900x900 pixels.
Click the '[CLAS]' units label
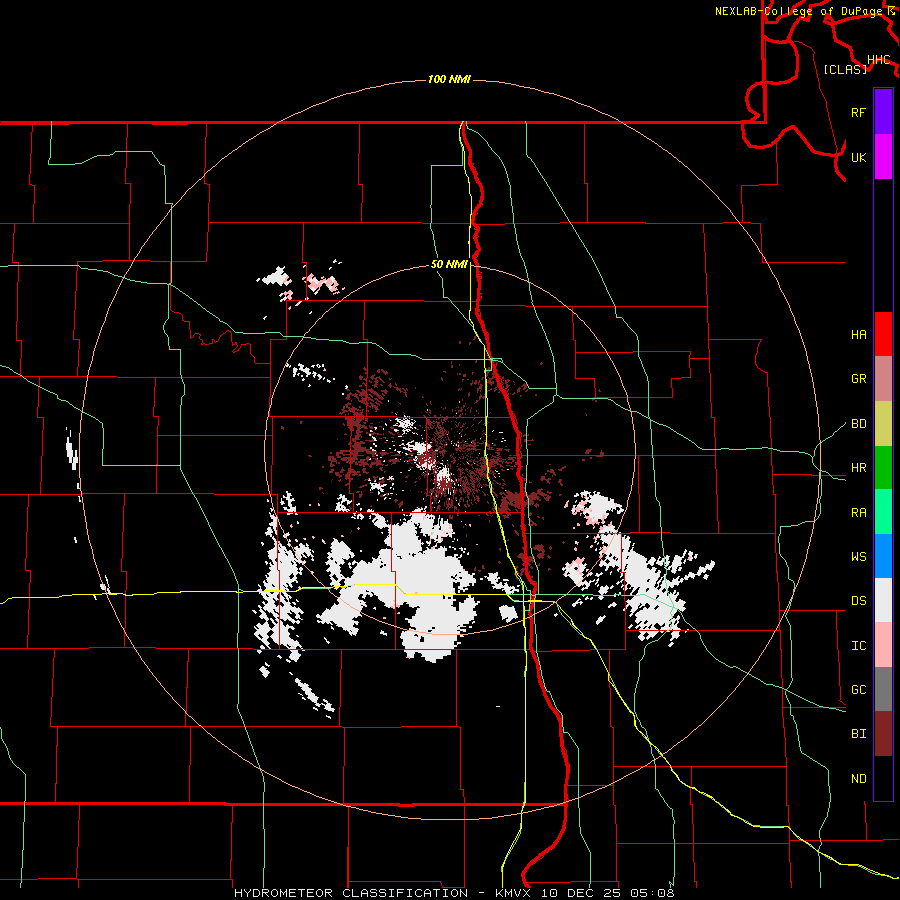[845, 69]
